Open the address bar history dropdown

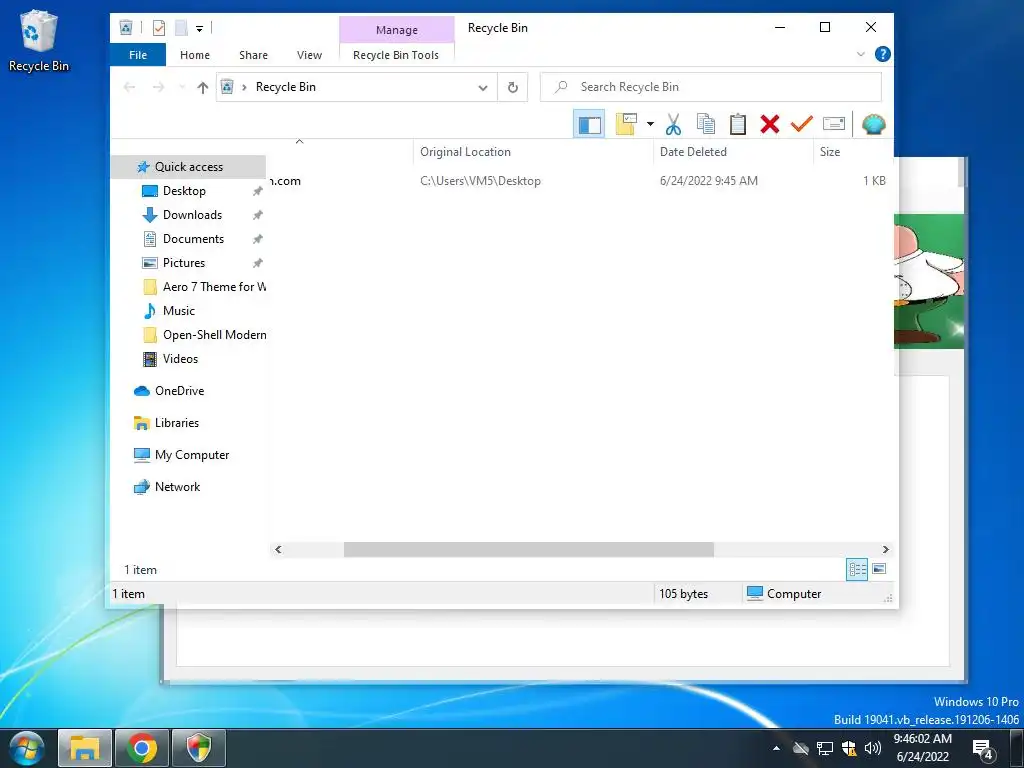[x=483, y=88]
